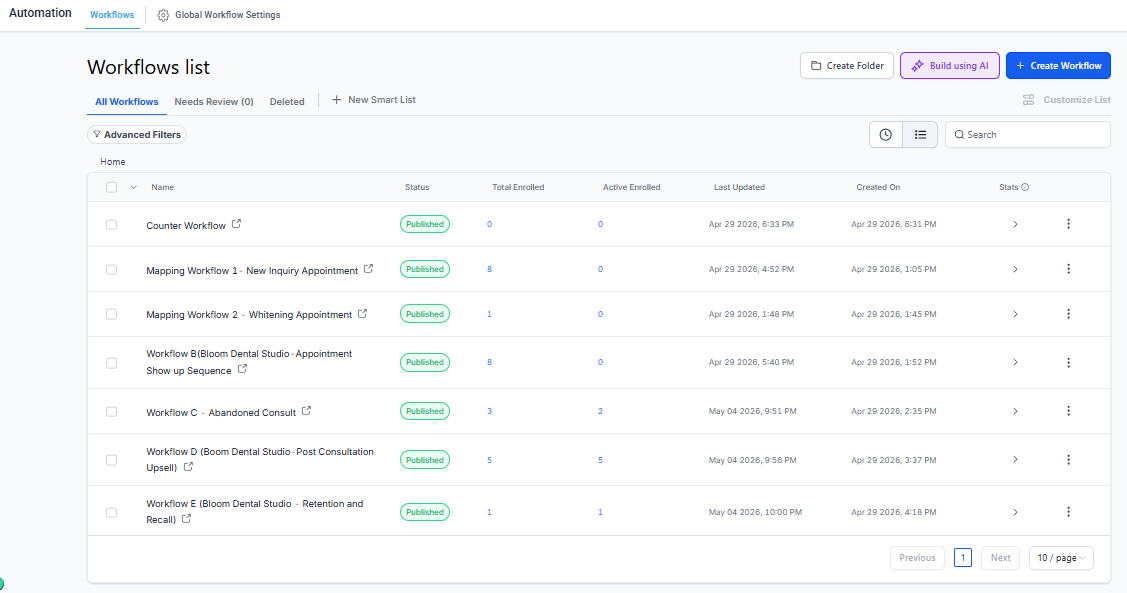Open external link icon for Mapping Workflow 1
The image size is (1127, 593).
pos(368,269)
